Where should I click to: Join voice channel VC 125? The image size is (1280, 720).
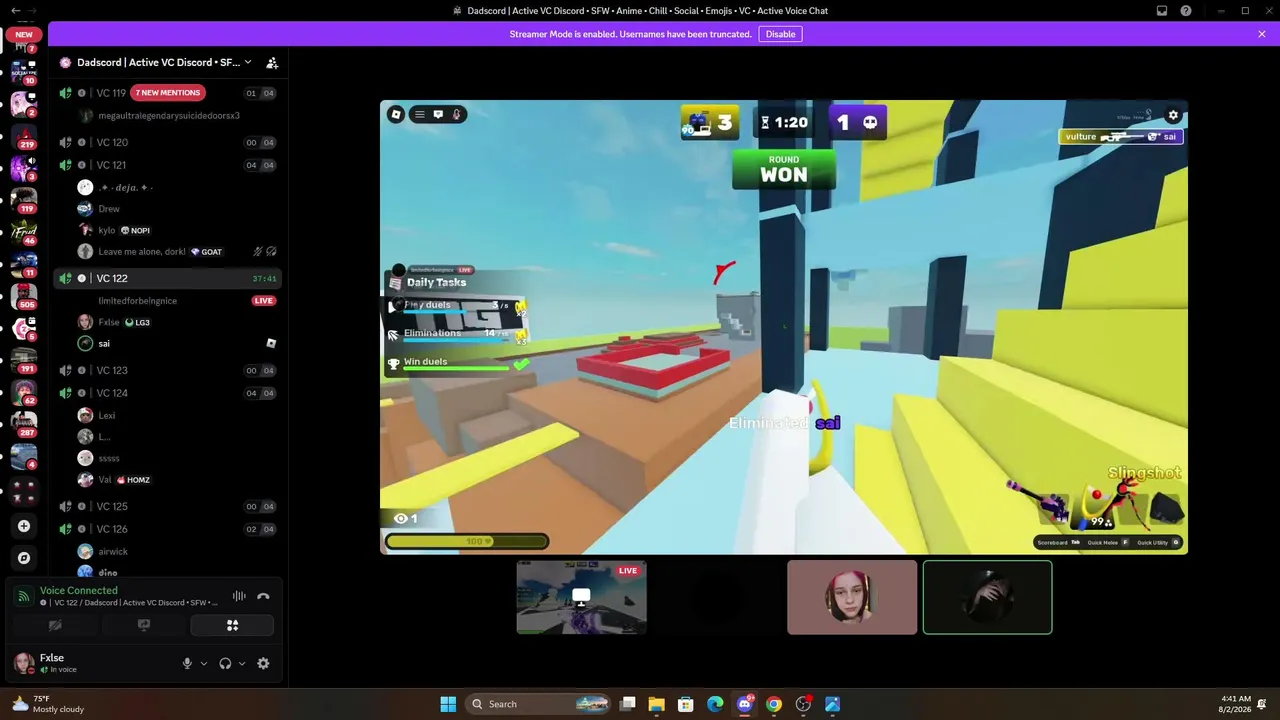tap(167, 507)
